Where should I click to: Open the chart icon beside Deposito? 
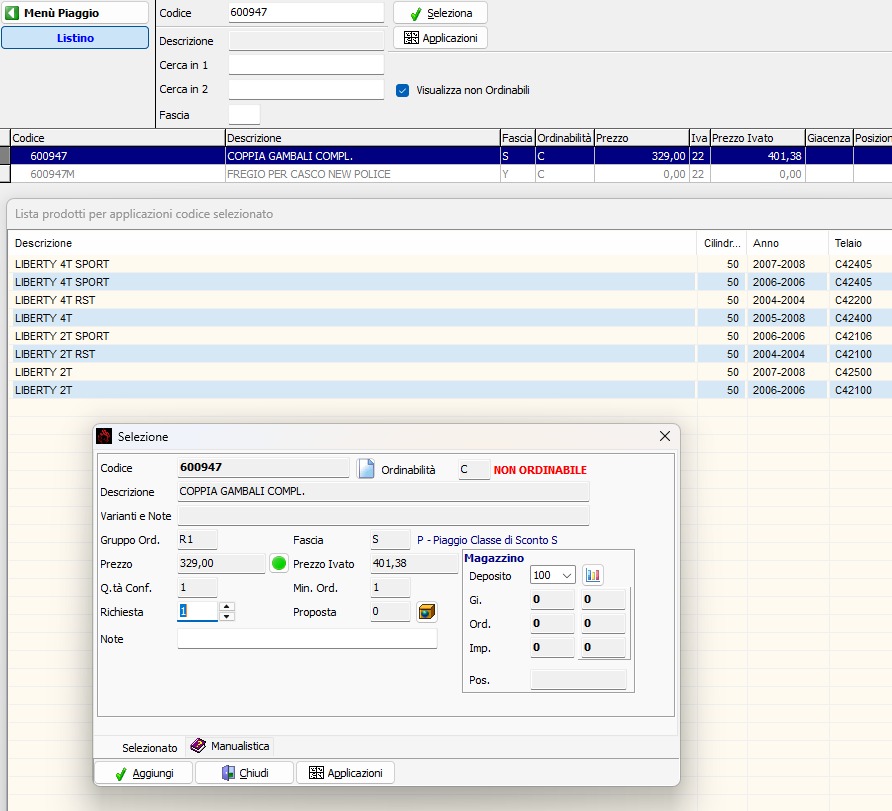[593, 575]
